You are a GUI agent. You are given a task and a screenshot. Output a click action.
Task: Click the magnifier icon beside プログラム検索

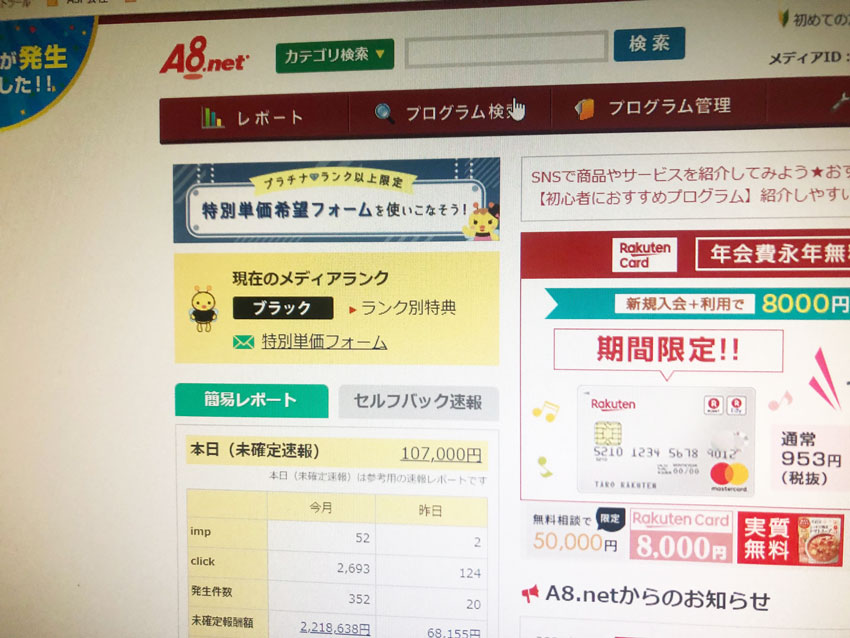[x=384, y=113]
